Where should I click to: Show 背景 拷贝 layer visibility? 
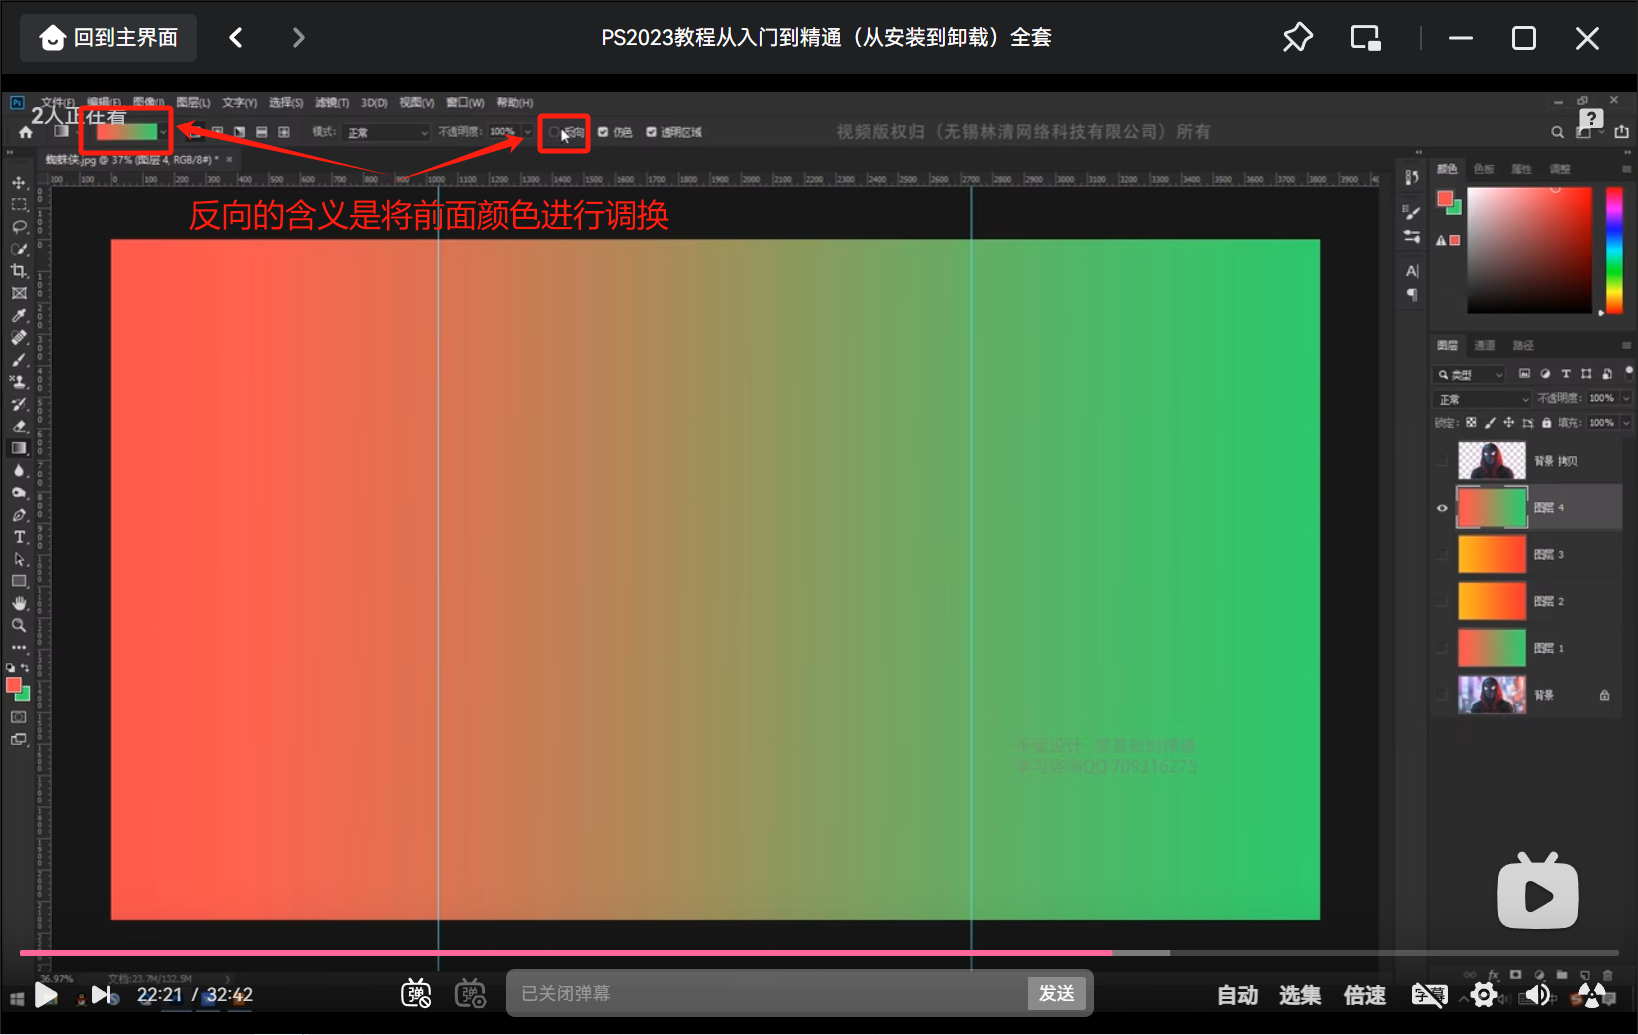pyautogui.click(x=1442, y=461)
